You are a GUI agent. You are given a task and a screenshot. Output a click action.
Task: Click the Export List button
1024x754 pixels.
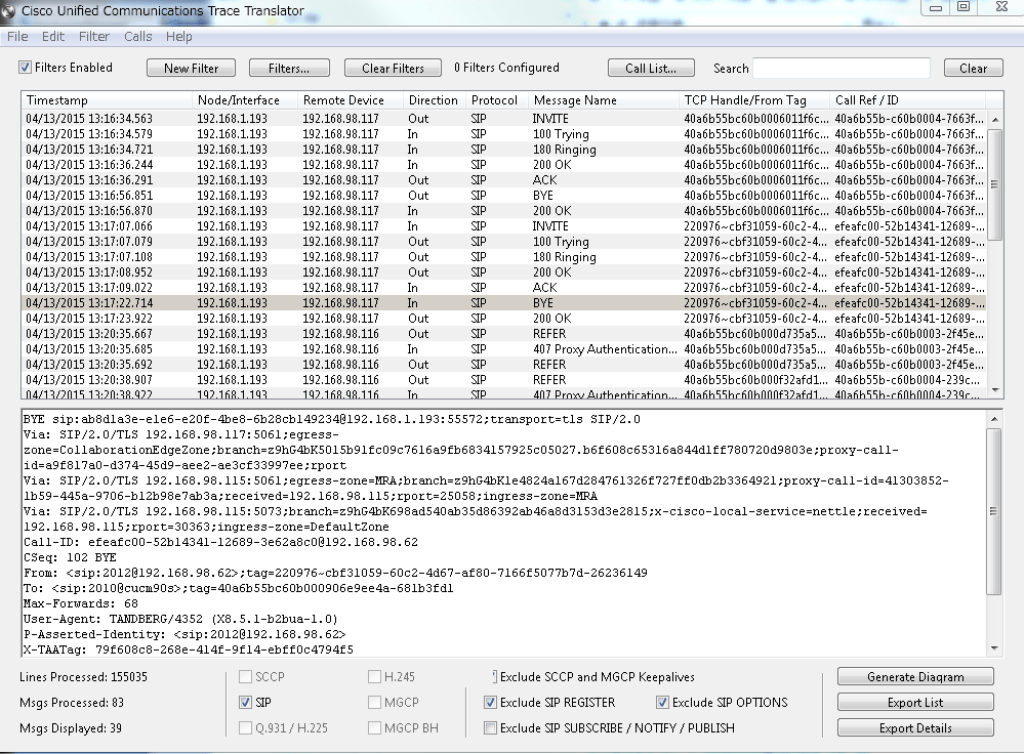(x=915, y=702)
